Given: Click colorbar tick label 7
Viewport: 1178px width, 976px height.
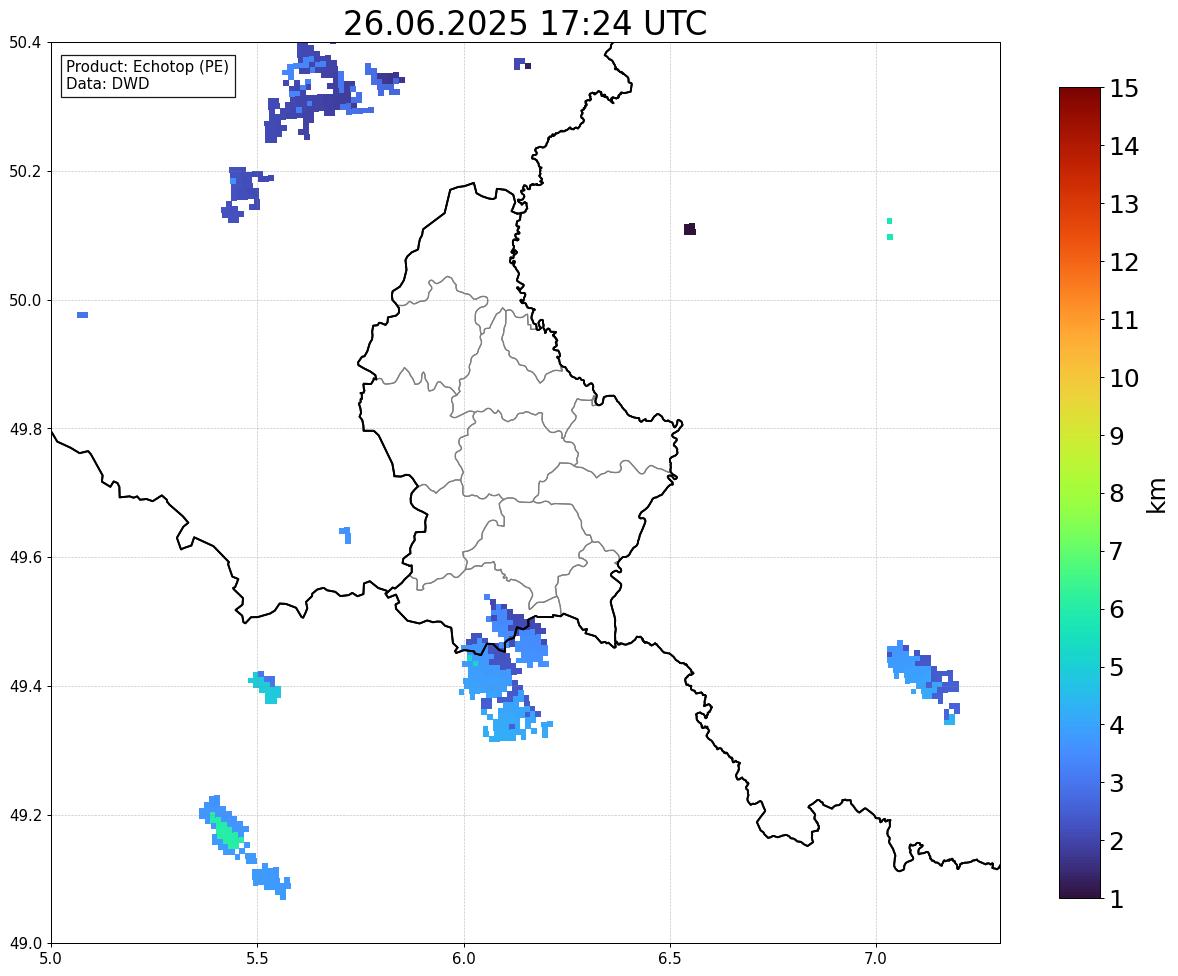Looking at the screenshot, I should (1117, 551).
